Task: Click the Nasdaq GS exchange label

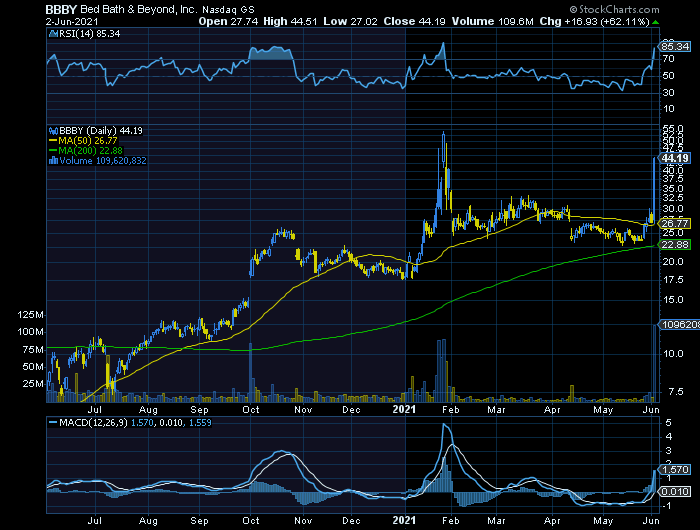Action: tap(228, 9)
